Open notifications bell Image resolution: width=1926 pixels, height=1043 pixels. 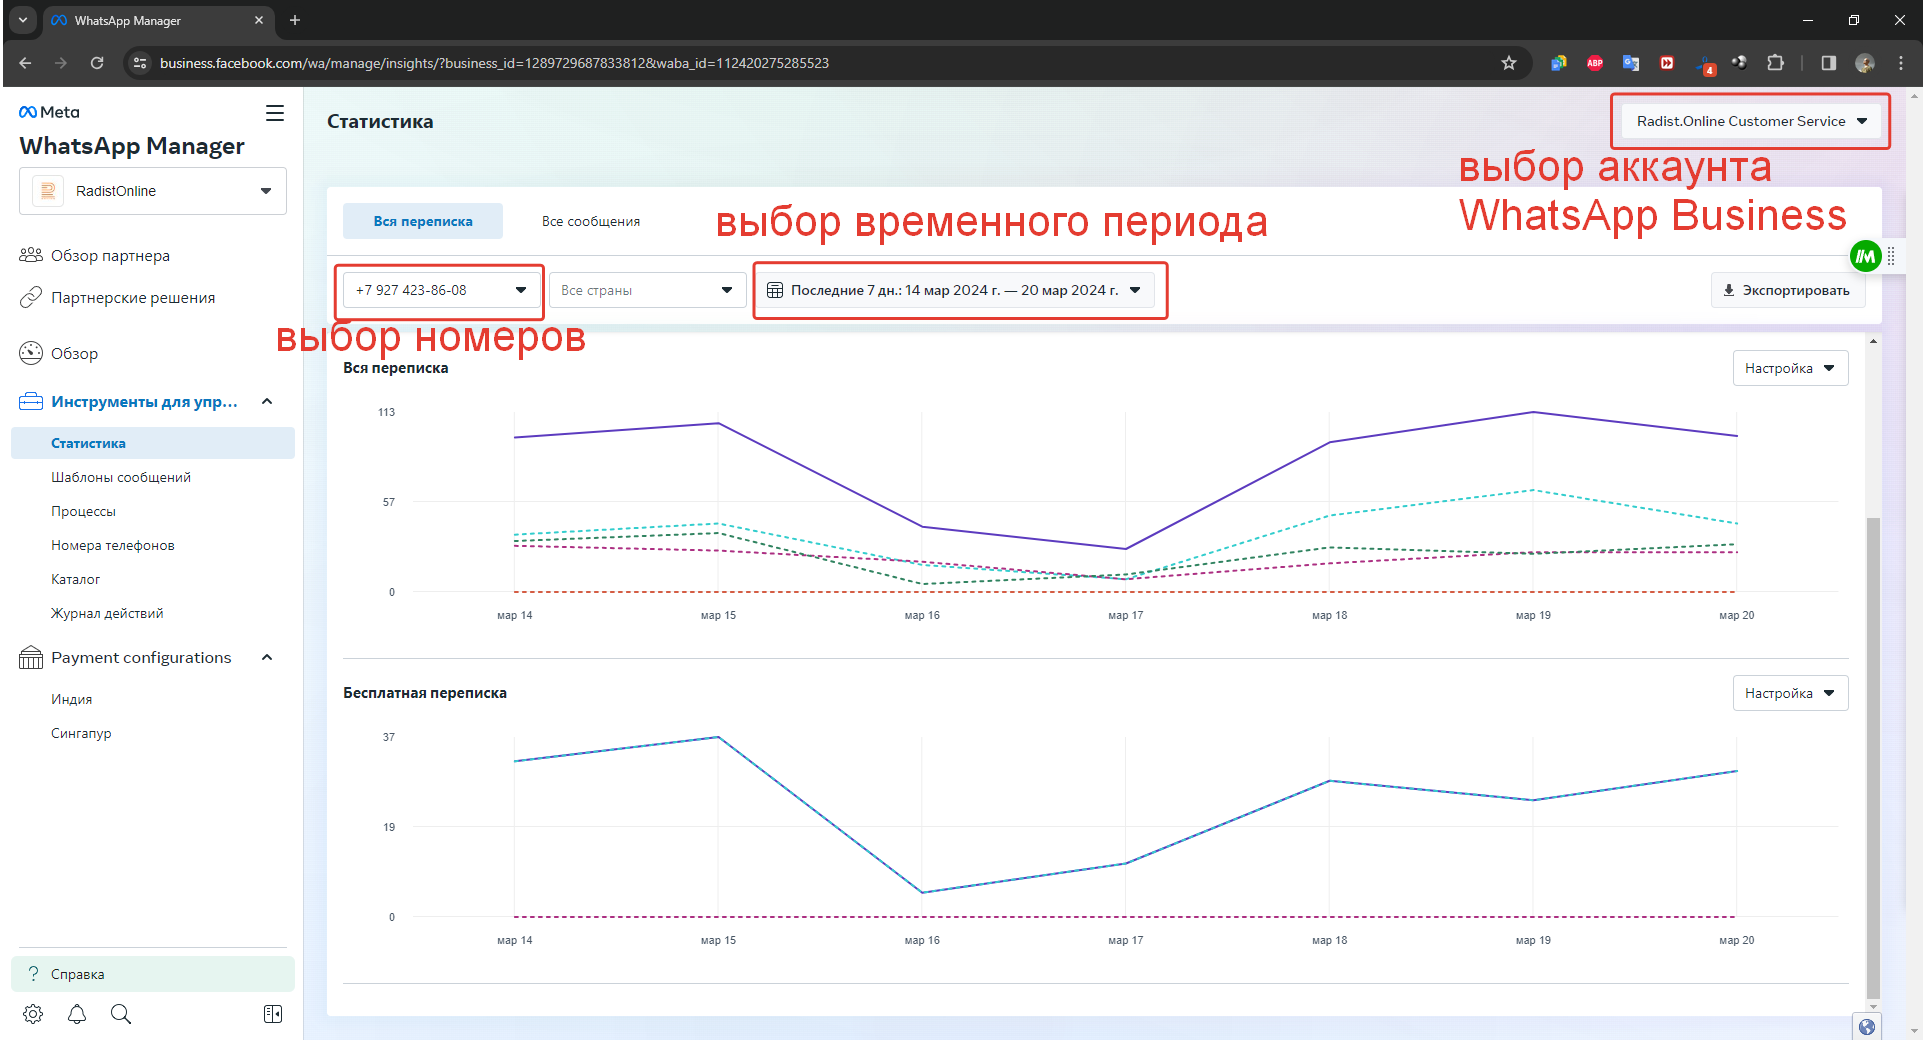[x=77, y=1014]
